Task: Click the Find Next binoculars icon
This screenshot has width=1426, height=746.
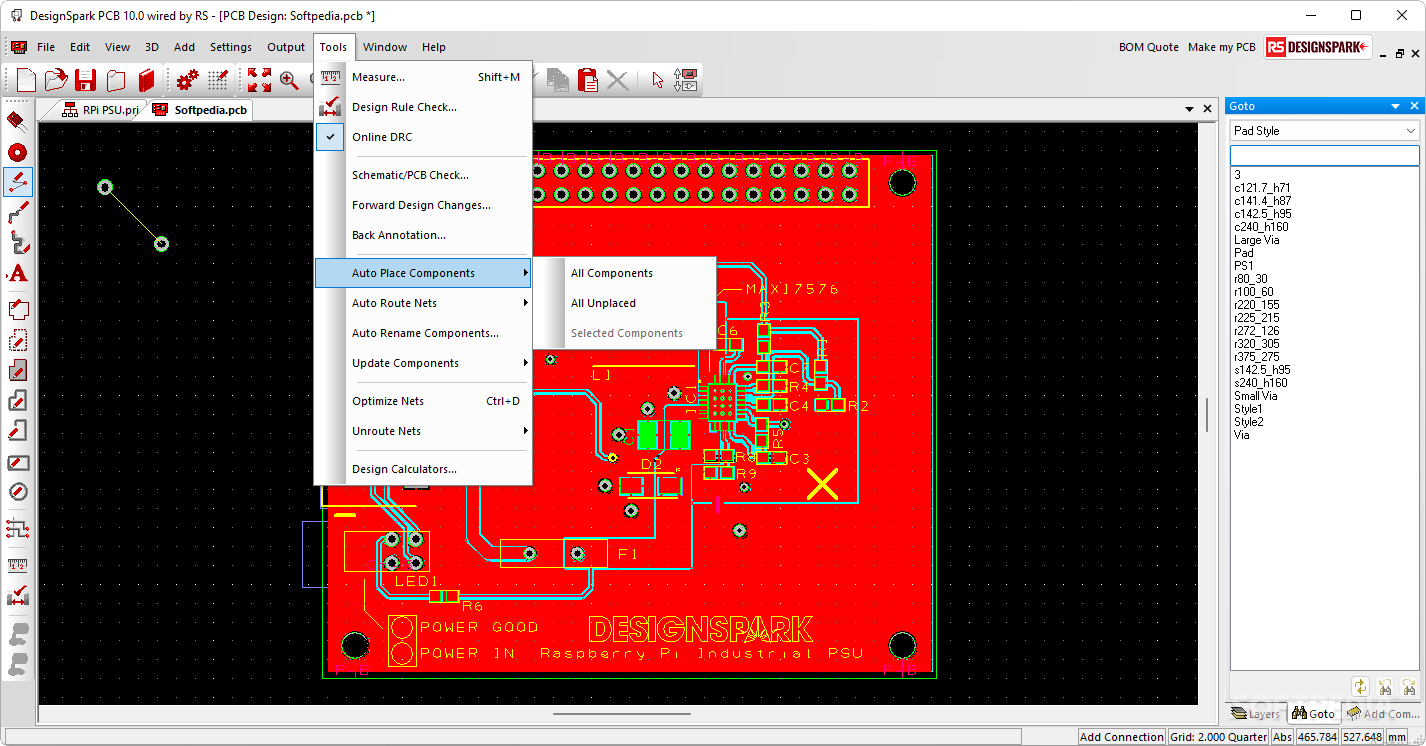Action: click(x=1409, y=686)
